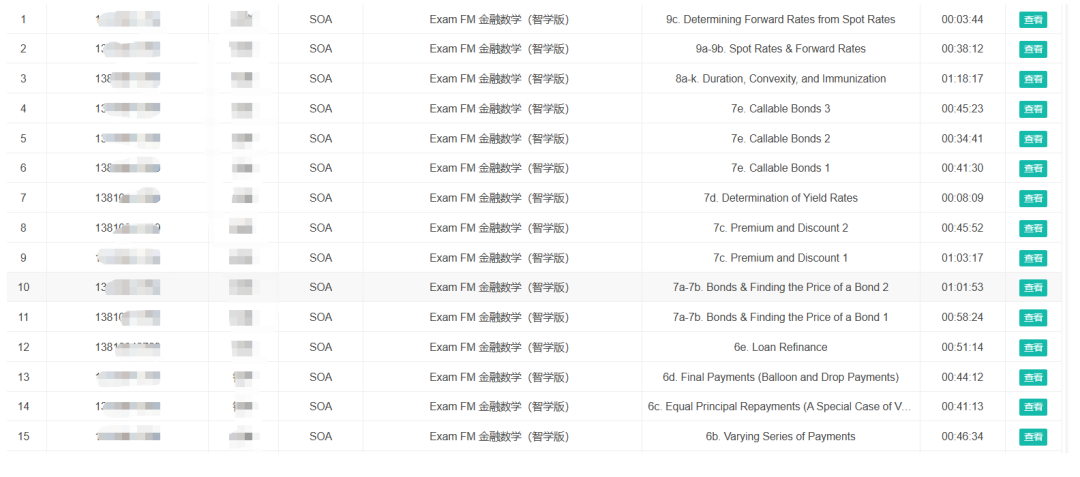
Task: Open 查看 for Callable Bonds 1
Action: tap(1033, 168)
